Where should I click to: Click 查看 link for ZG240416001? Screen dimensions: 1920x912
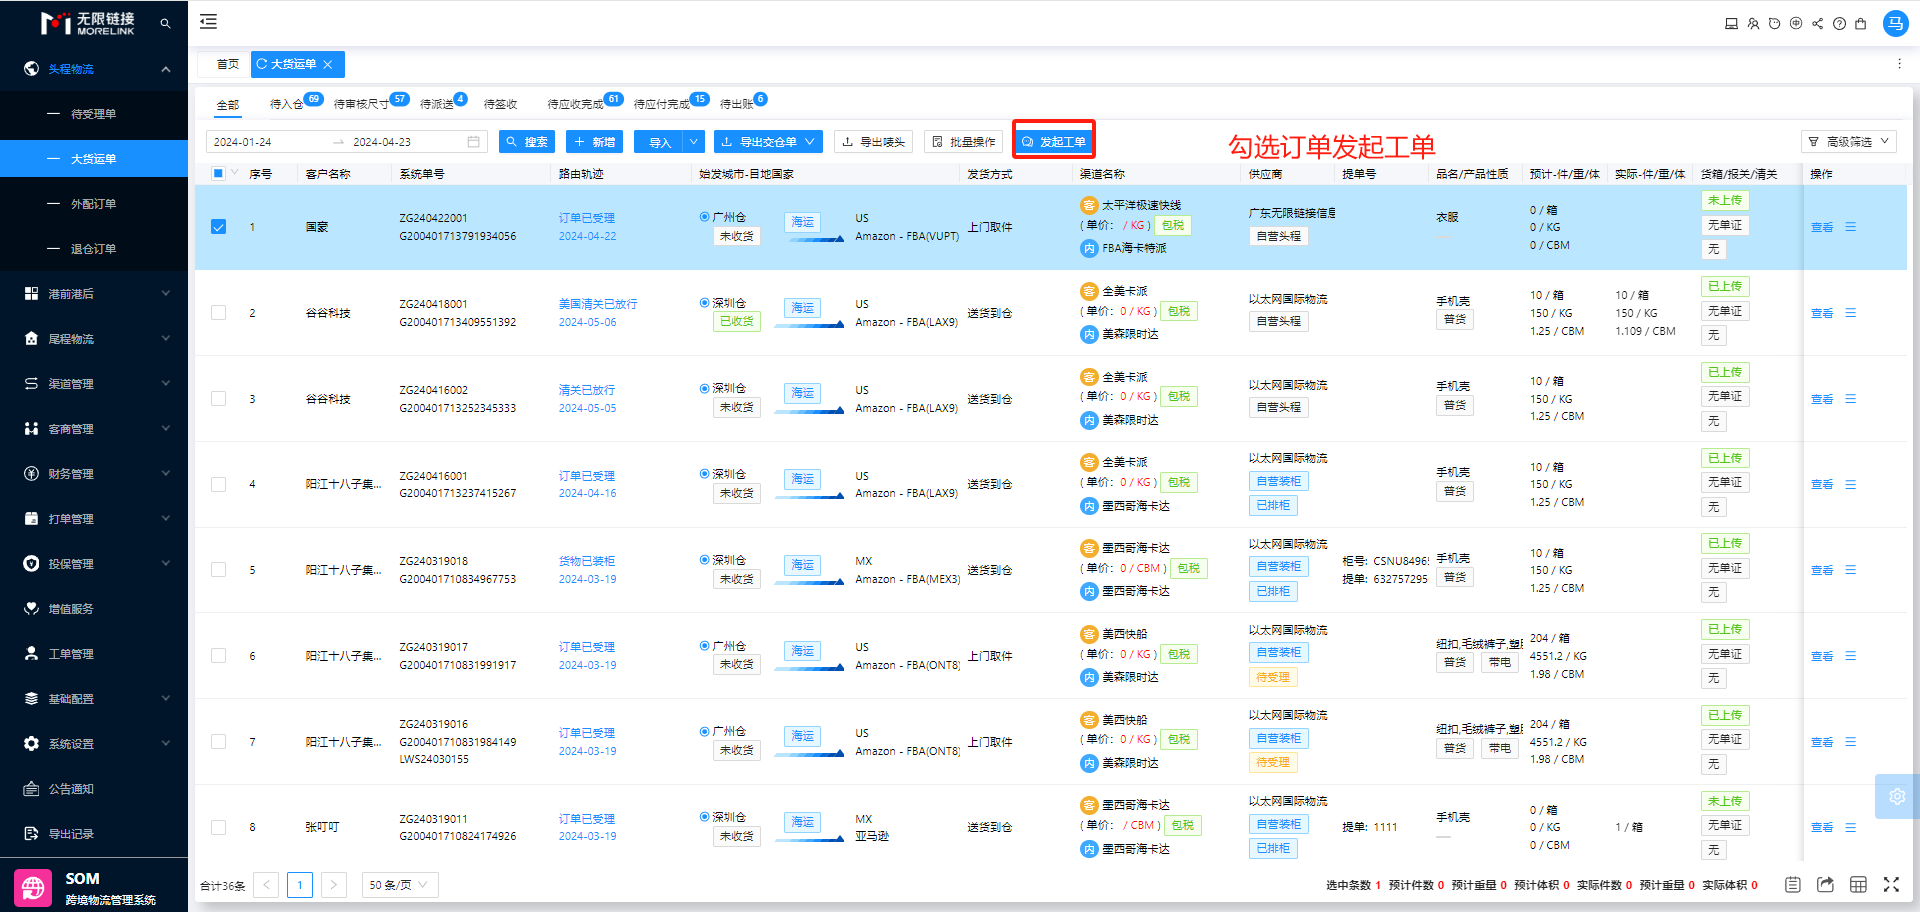pos(1822,485)
